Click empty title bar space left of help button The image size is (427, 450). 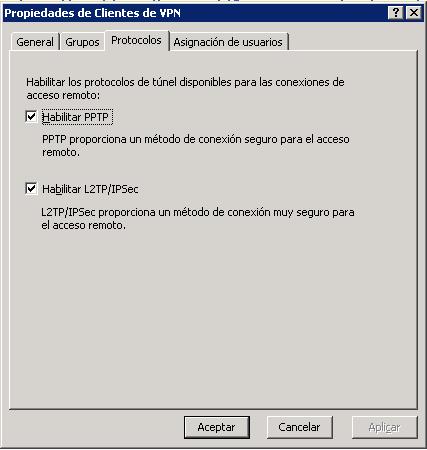(x=283, y=13)
